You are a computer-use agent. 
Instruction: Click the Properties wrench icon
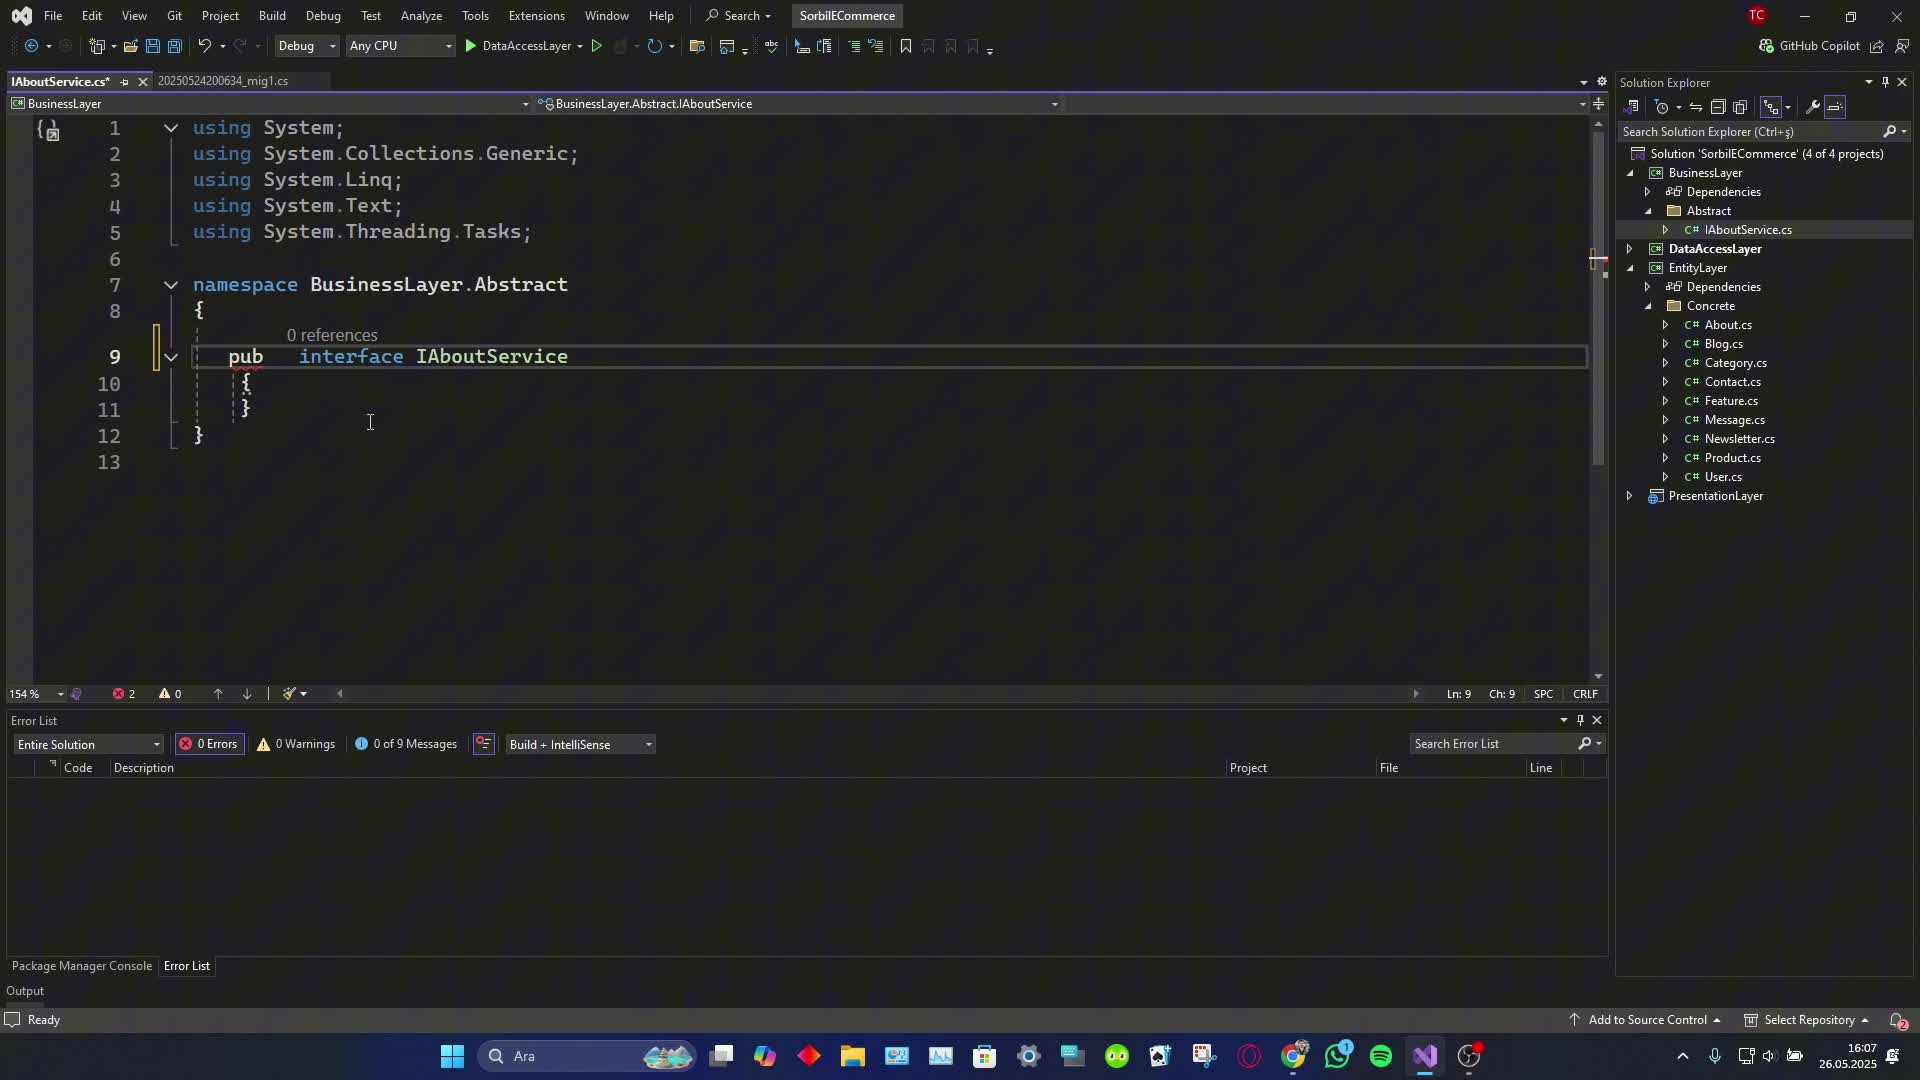(1813, 107)
